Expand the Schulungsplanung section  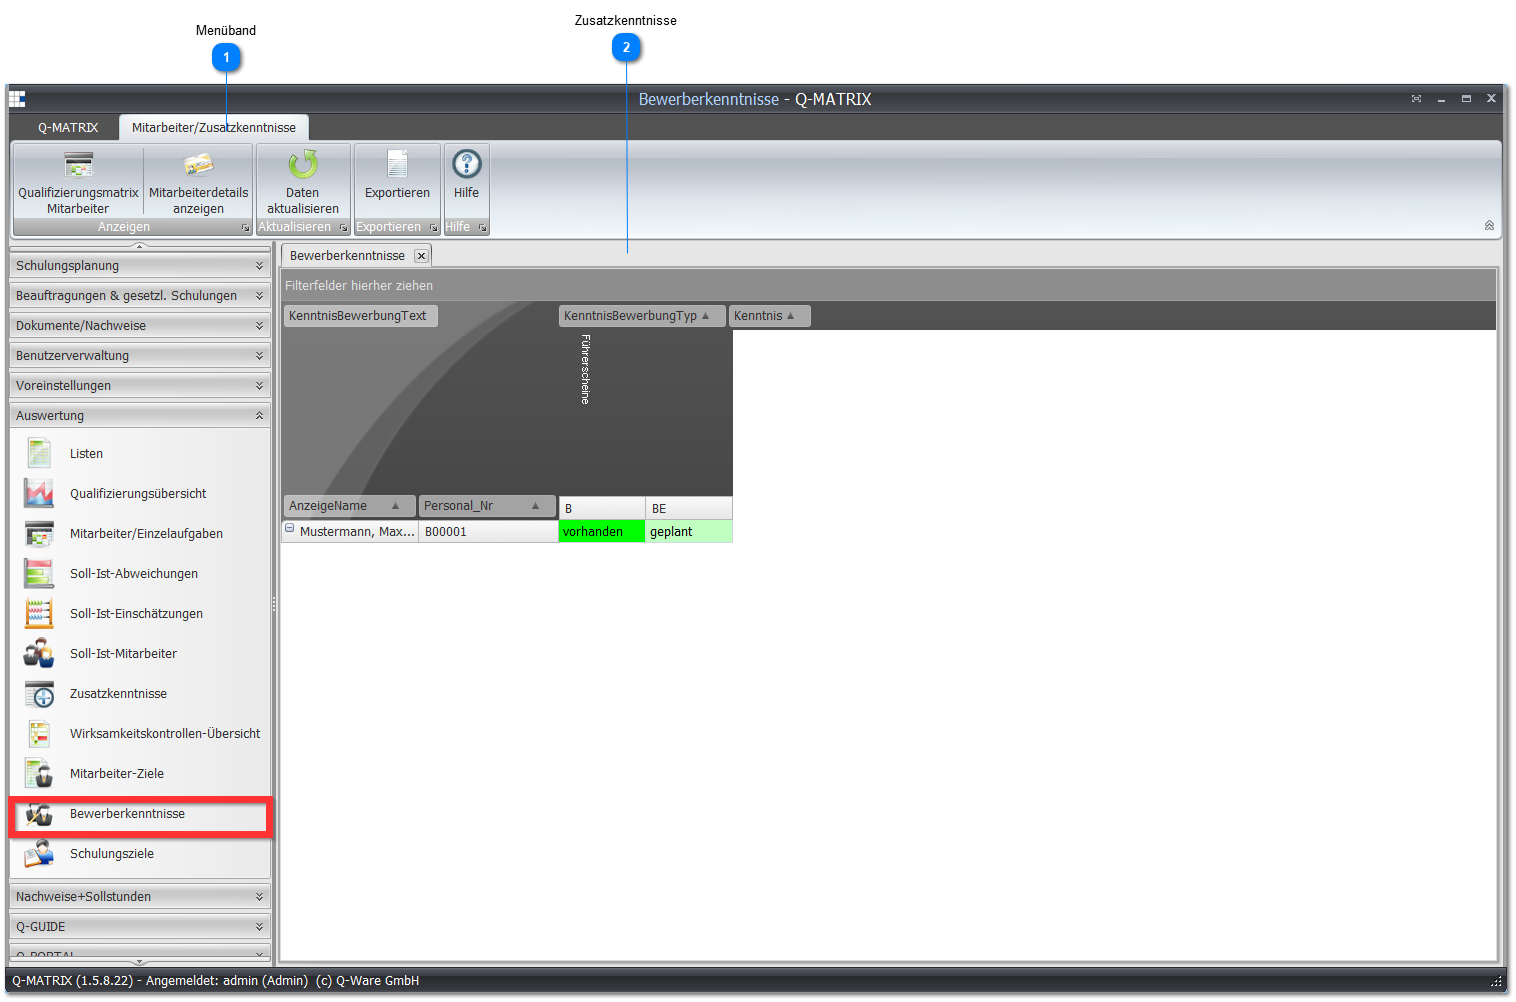click(140, 266)
